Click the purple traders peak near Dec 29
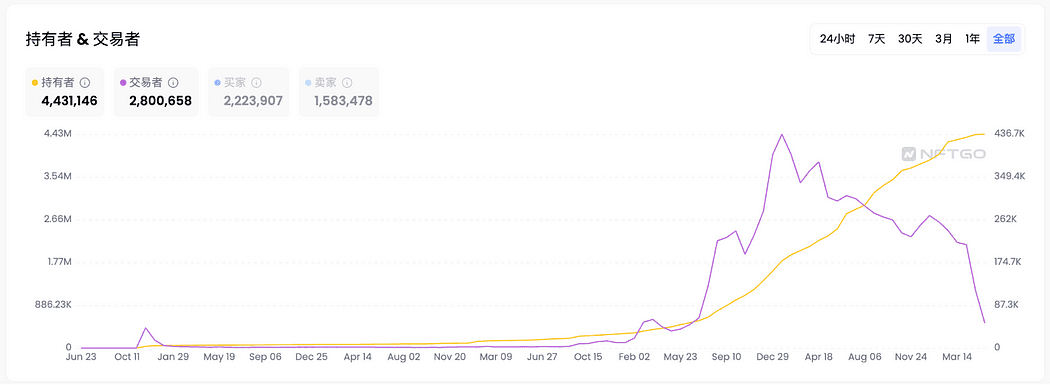1050x385 pixels. (x=781, y=135)
